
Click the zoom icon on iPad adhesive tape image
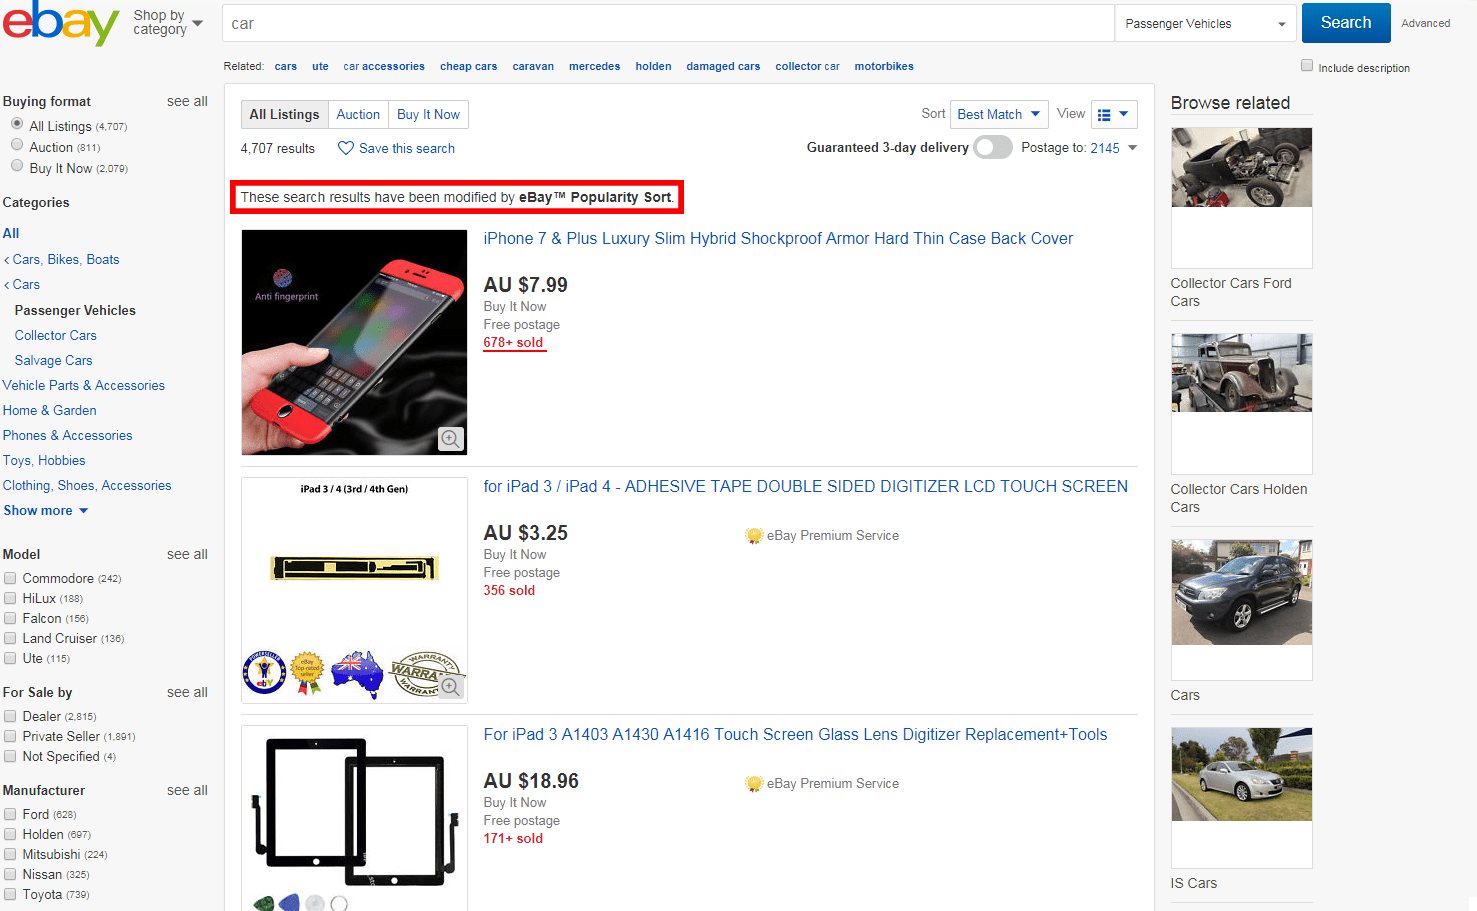[451, 687]
